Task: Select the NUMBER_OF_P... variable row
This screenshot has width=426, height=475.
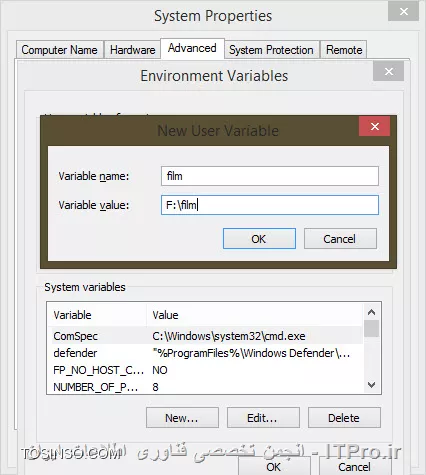Action: [x=207, y=387]
